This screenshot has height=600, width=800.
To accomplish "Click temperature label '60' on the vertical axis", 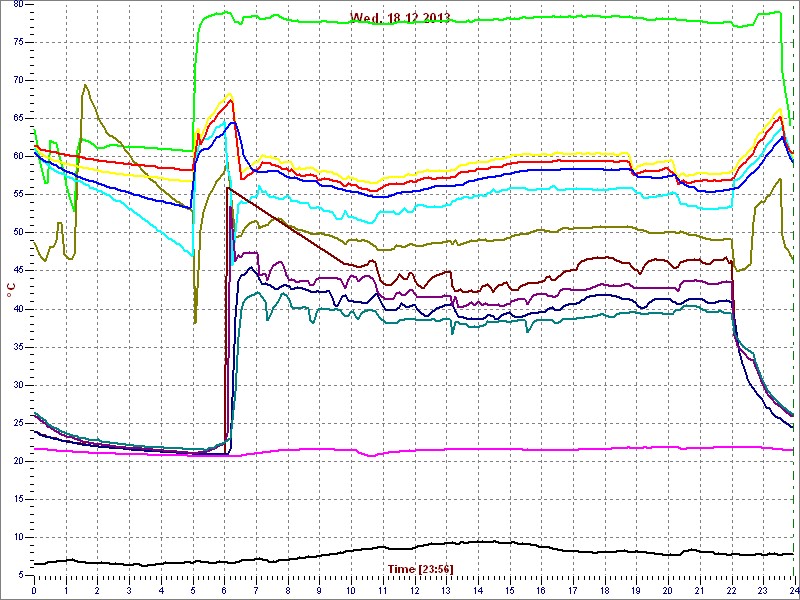I will 18,156.
